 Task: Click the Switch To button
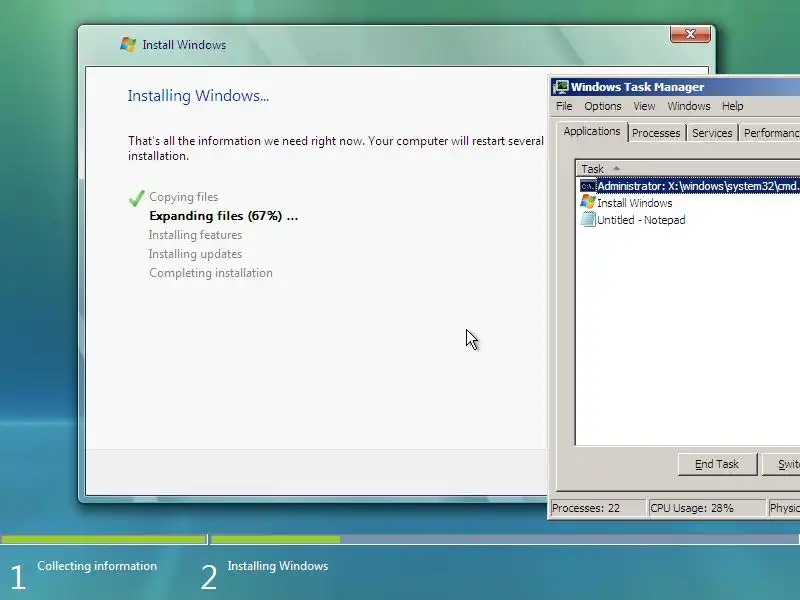[x=782, y=464]
